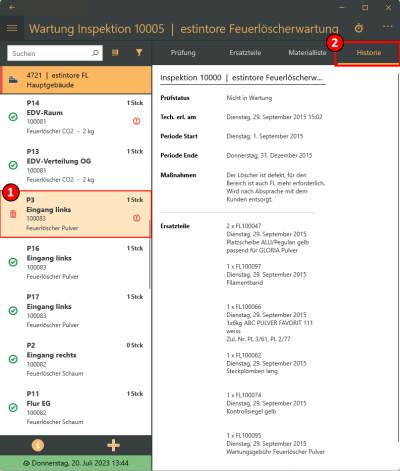The height and width of the screenshot is (471, 400).
Task: Click the green check icon of P16
Action: tap(13, 262)
